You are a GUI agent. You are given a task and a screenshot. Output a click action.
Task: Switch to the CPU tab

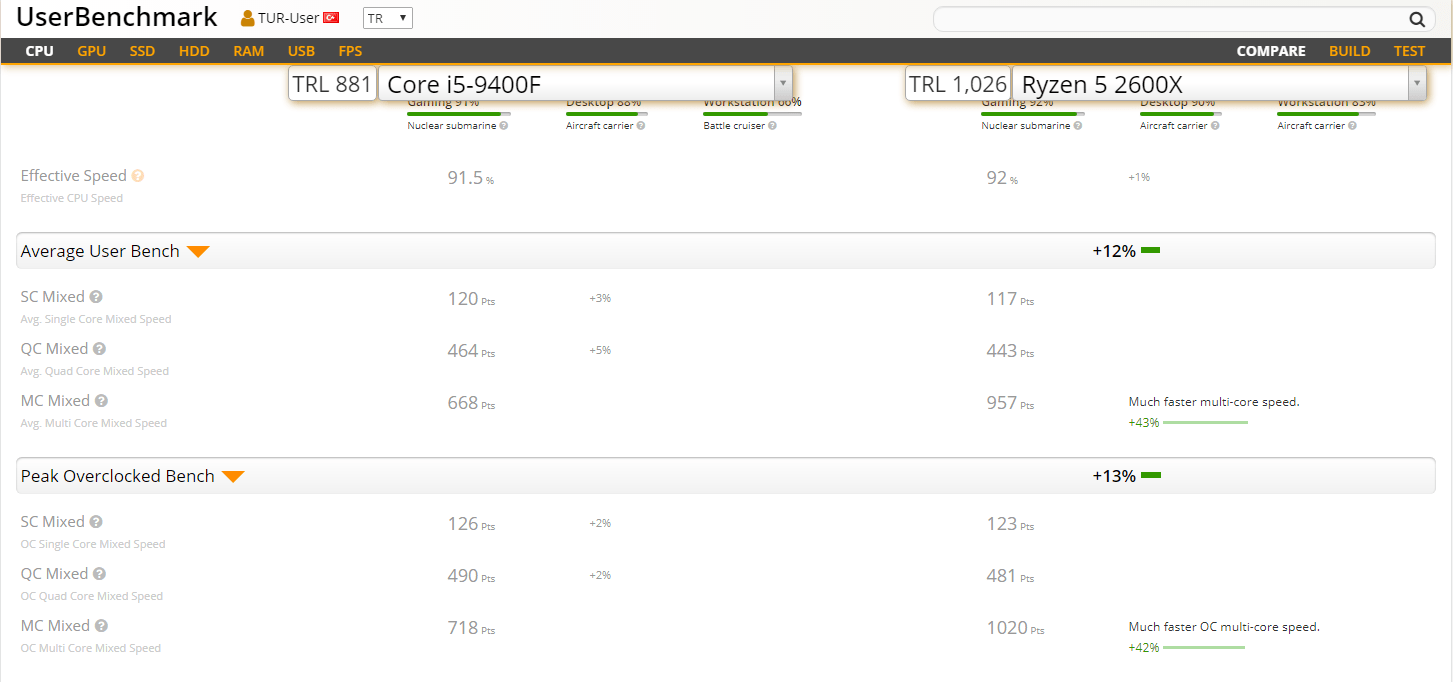(x=40, y=51)
